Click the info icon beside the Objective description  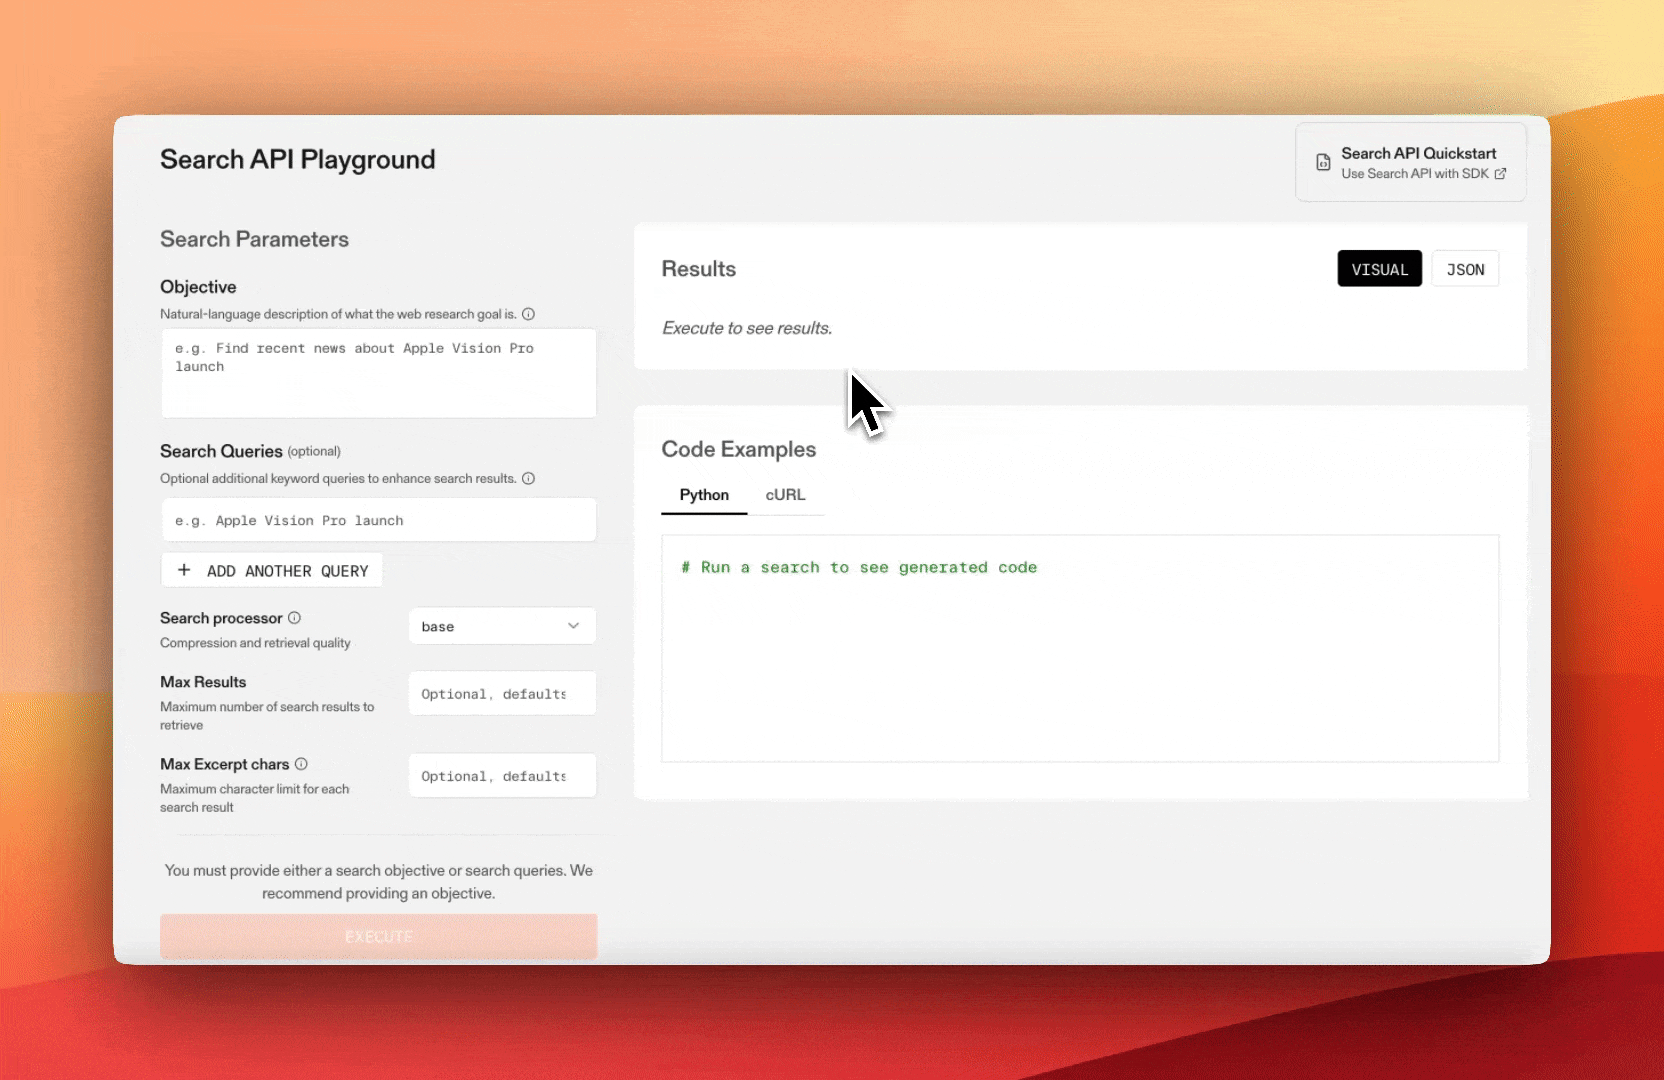pyautogui.click(x=528, y=314)
